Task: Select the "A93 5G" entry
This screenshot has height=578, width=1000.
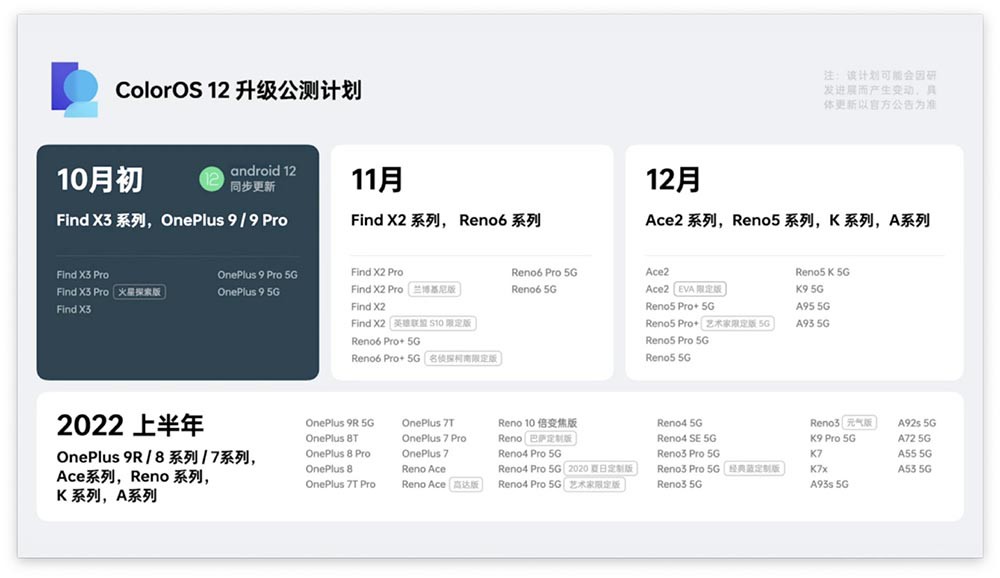Action: (x=812, y=323)
